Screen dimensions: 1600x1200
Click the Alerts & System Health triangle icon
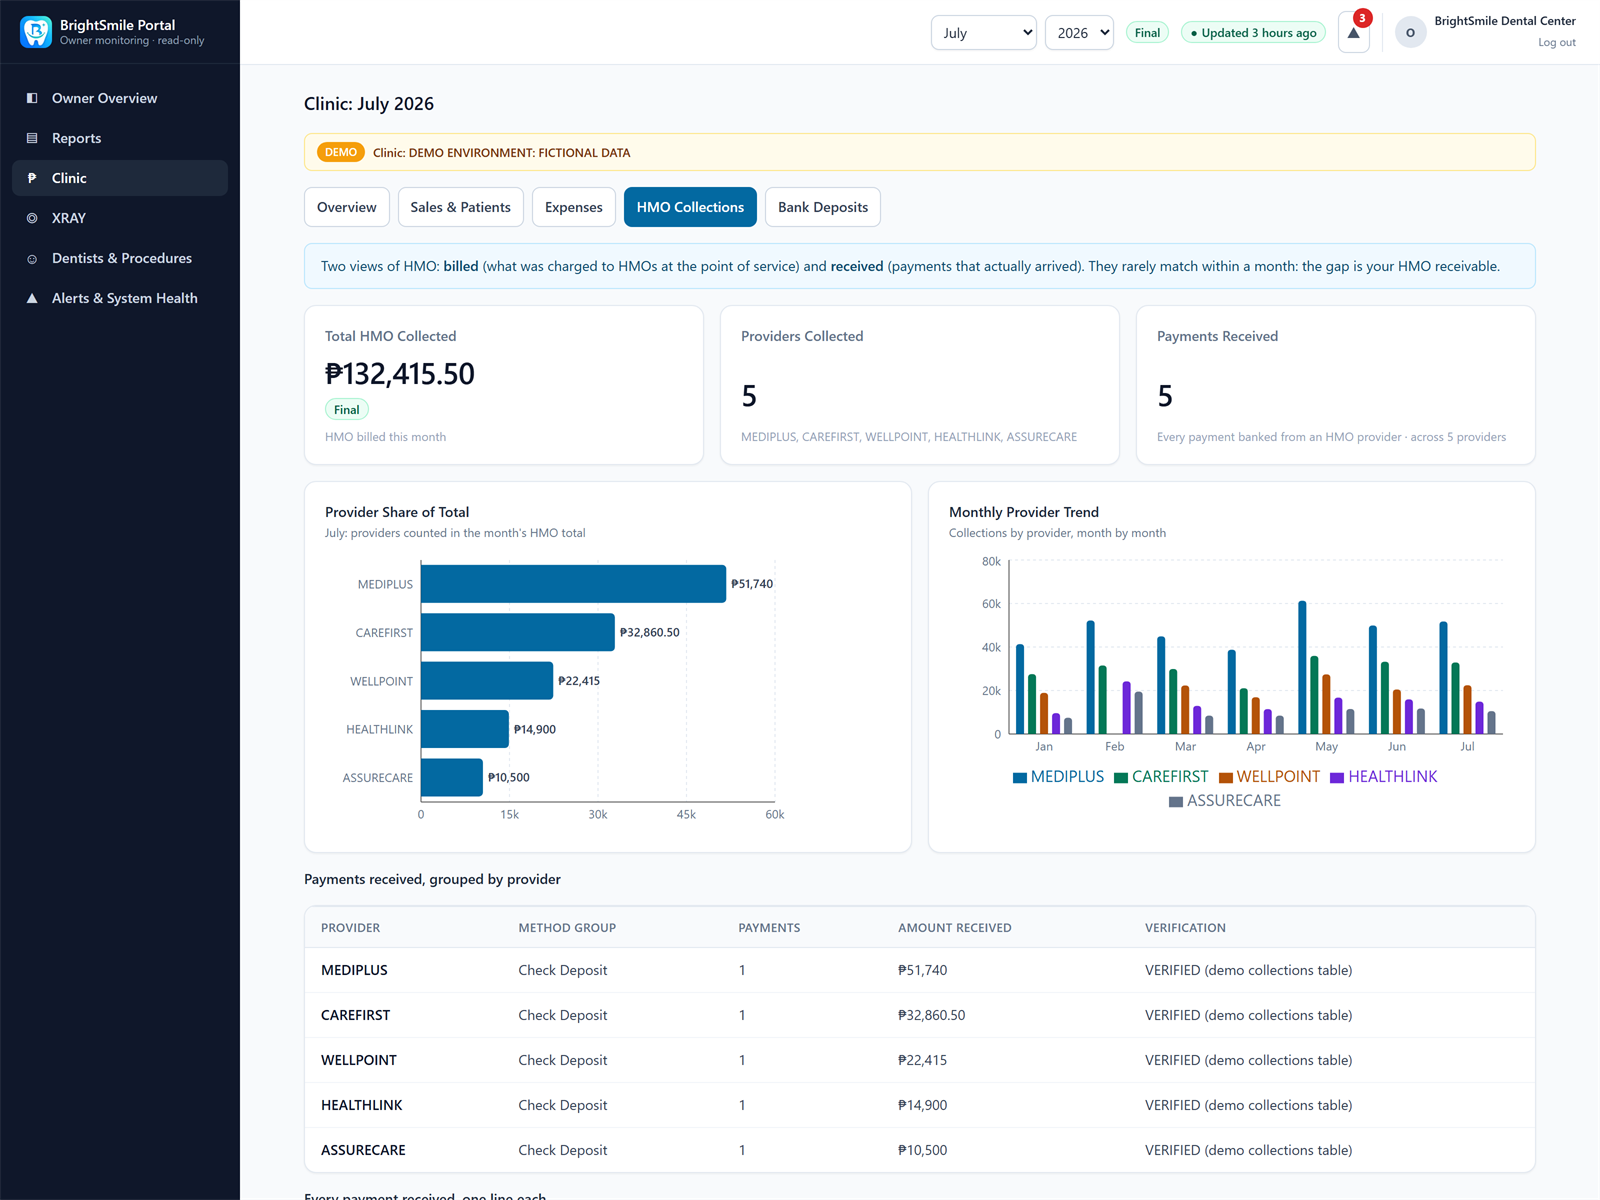coord(32,298)
